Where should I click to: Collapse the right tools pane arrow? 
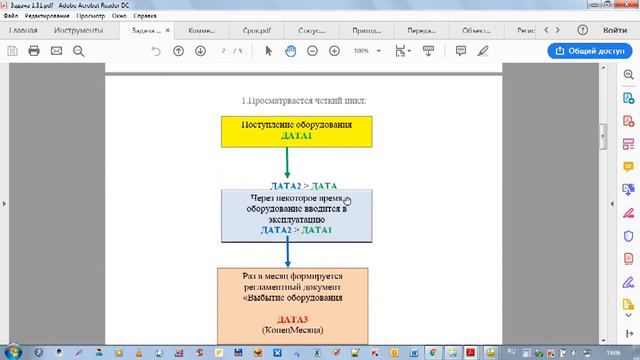tap(612, 203)
